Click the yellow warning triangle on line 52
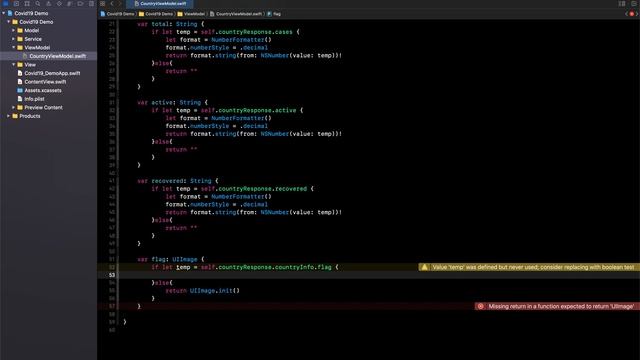Image resolution: width=640 pixels, height=360 pixels. click(424, 267)
